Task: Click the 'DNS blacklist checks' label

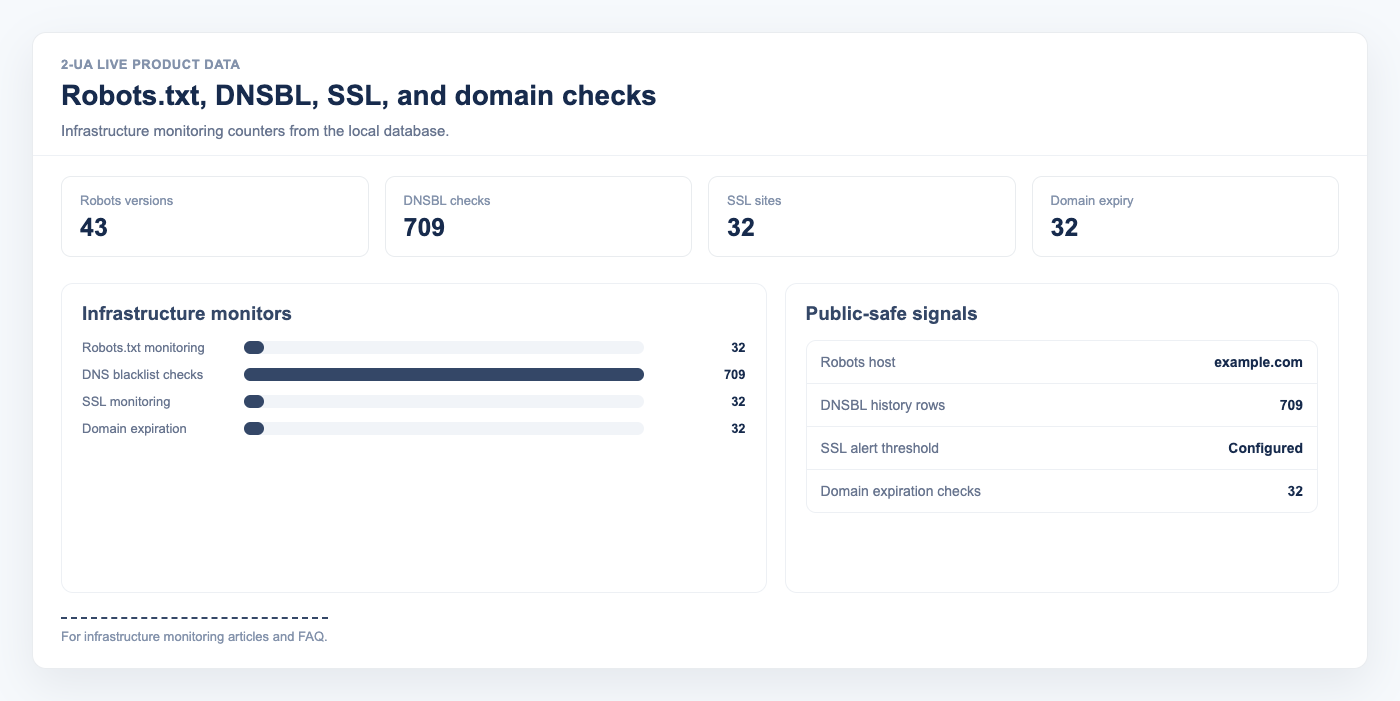Action: [142, 375]
